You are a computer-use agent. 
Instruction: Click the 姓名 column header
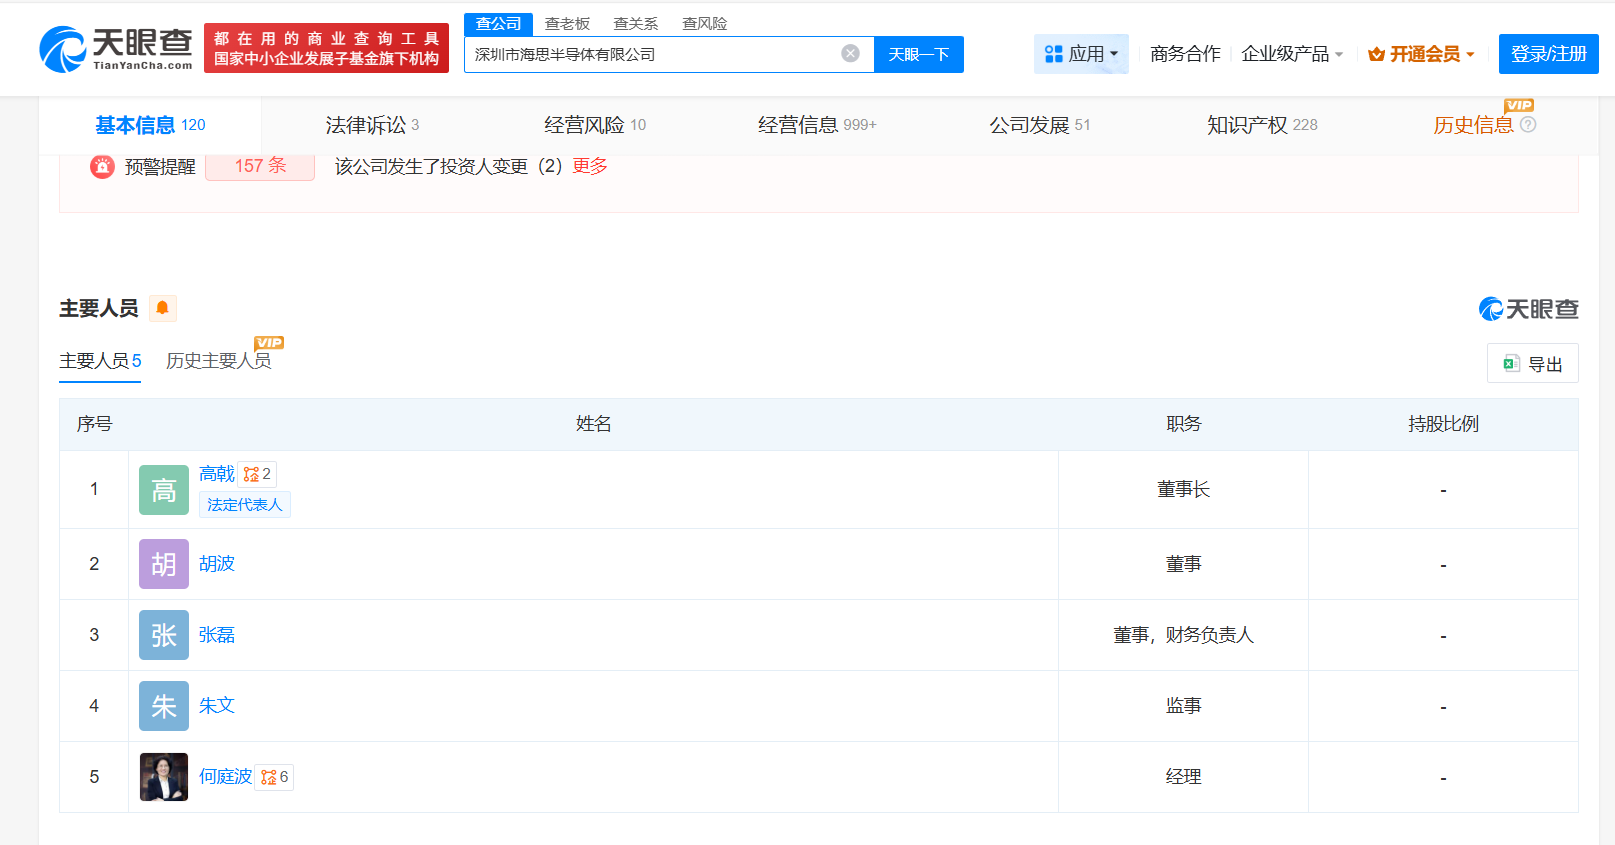tap(593, 424)
